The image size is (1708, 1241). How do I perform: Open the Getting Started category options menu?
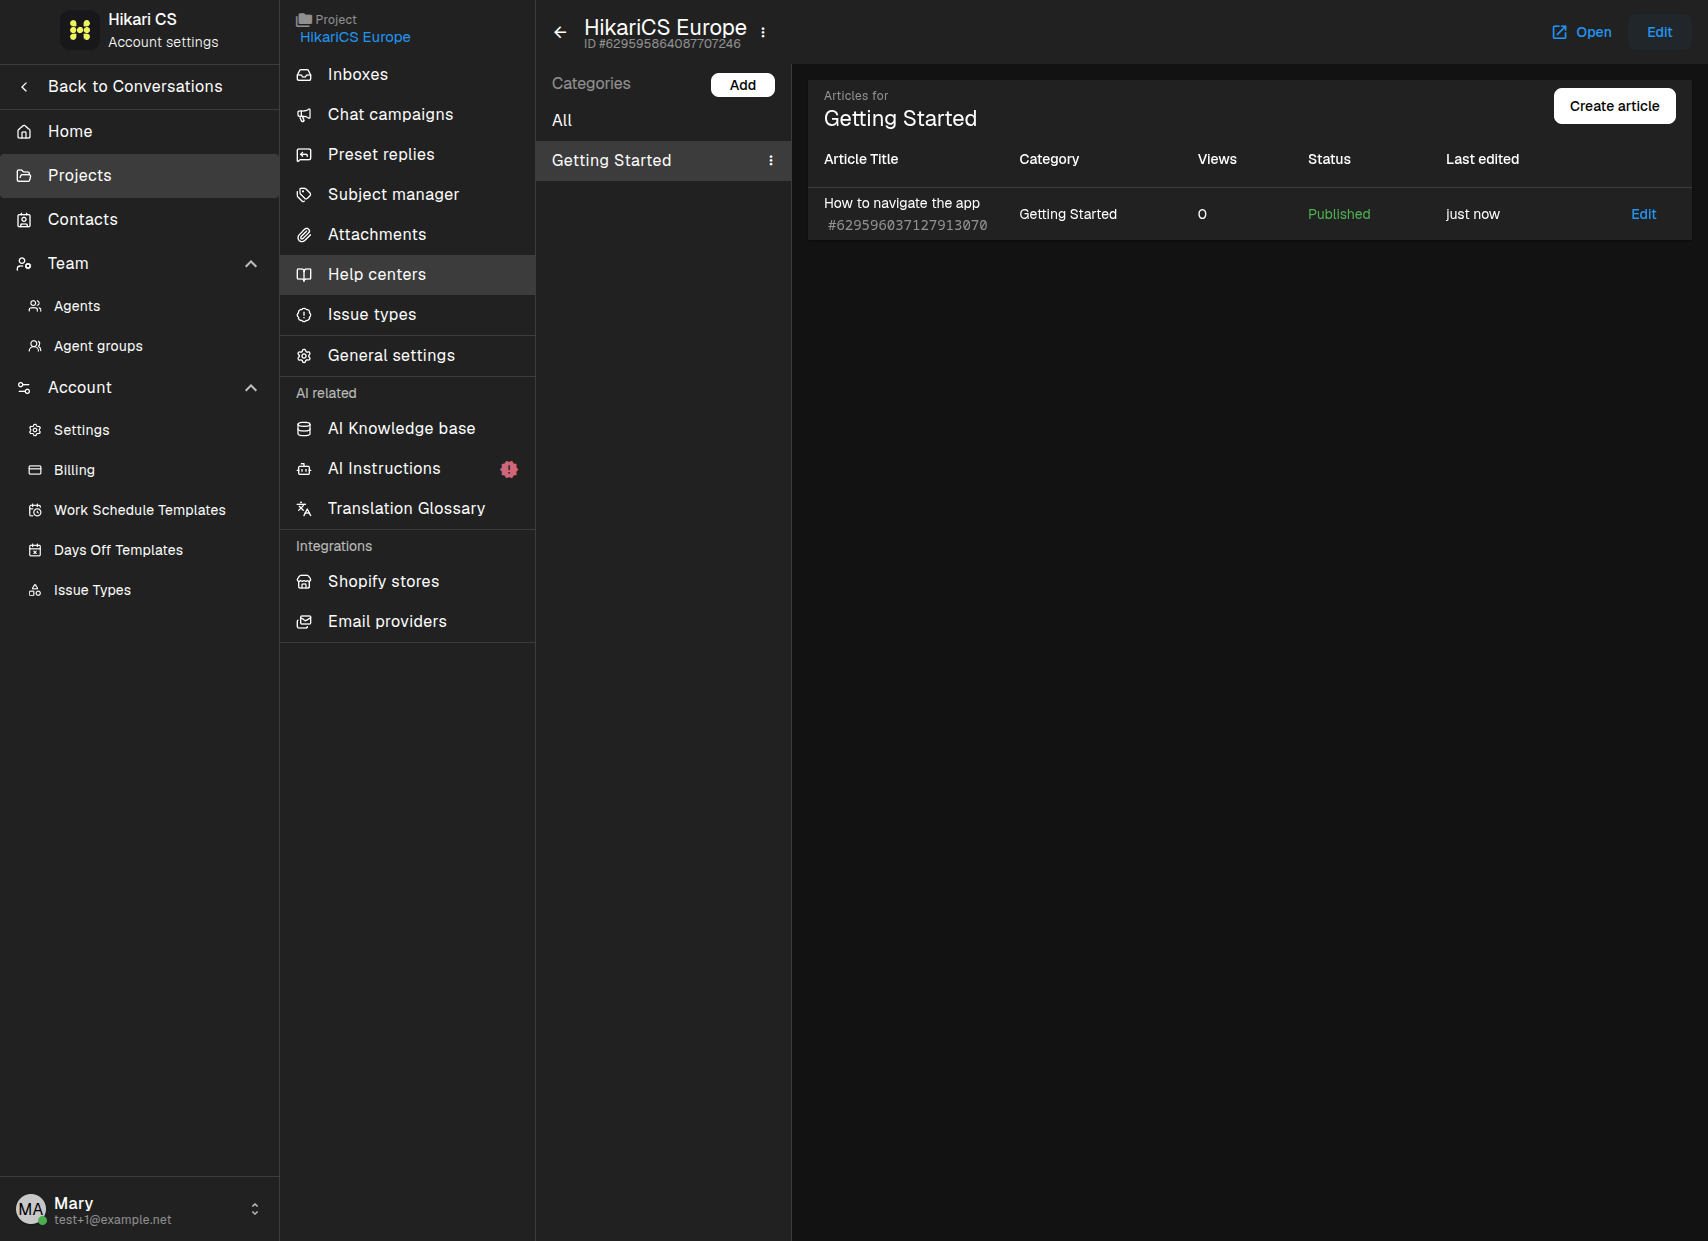771,161
